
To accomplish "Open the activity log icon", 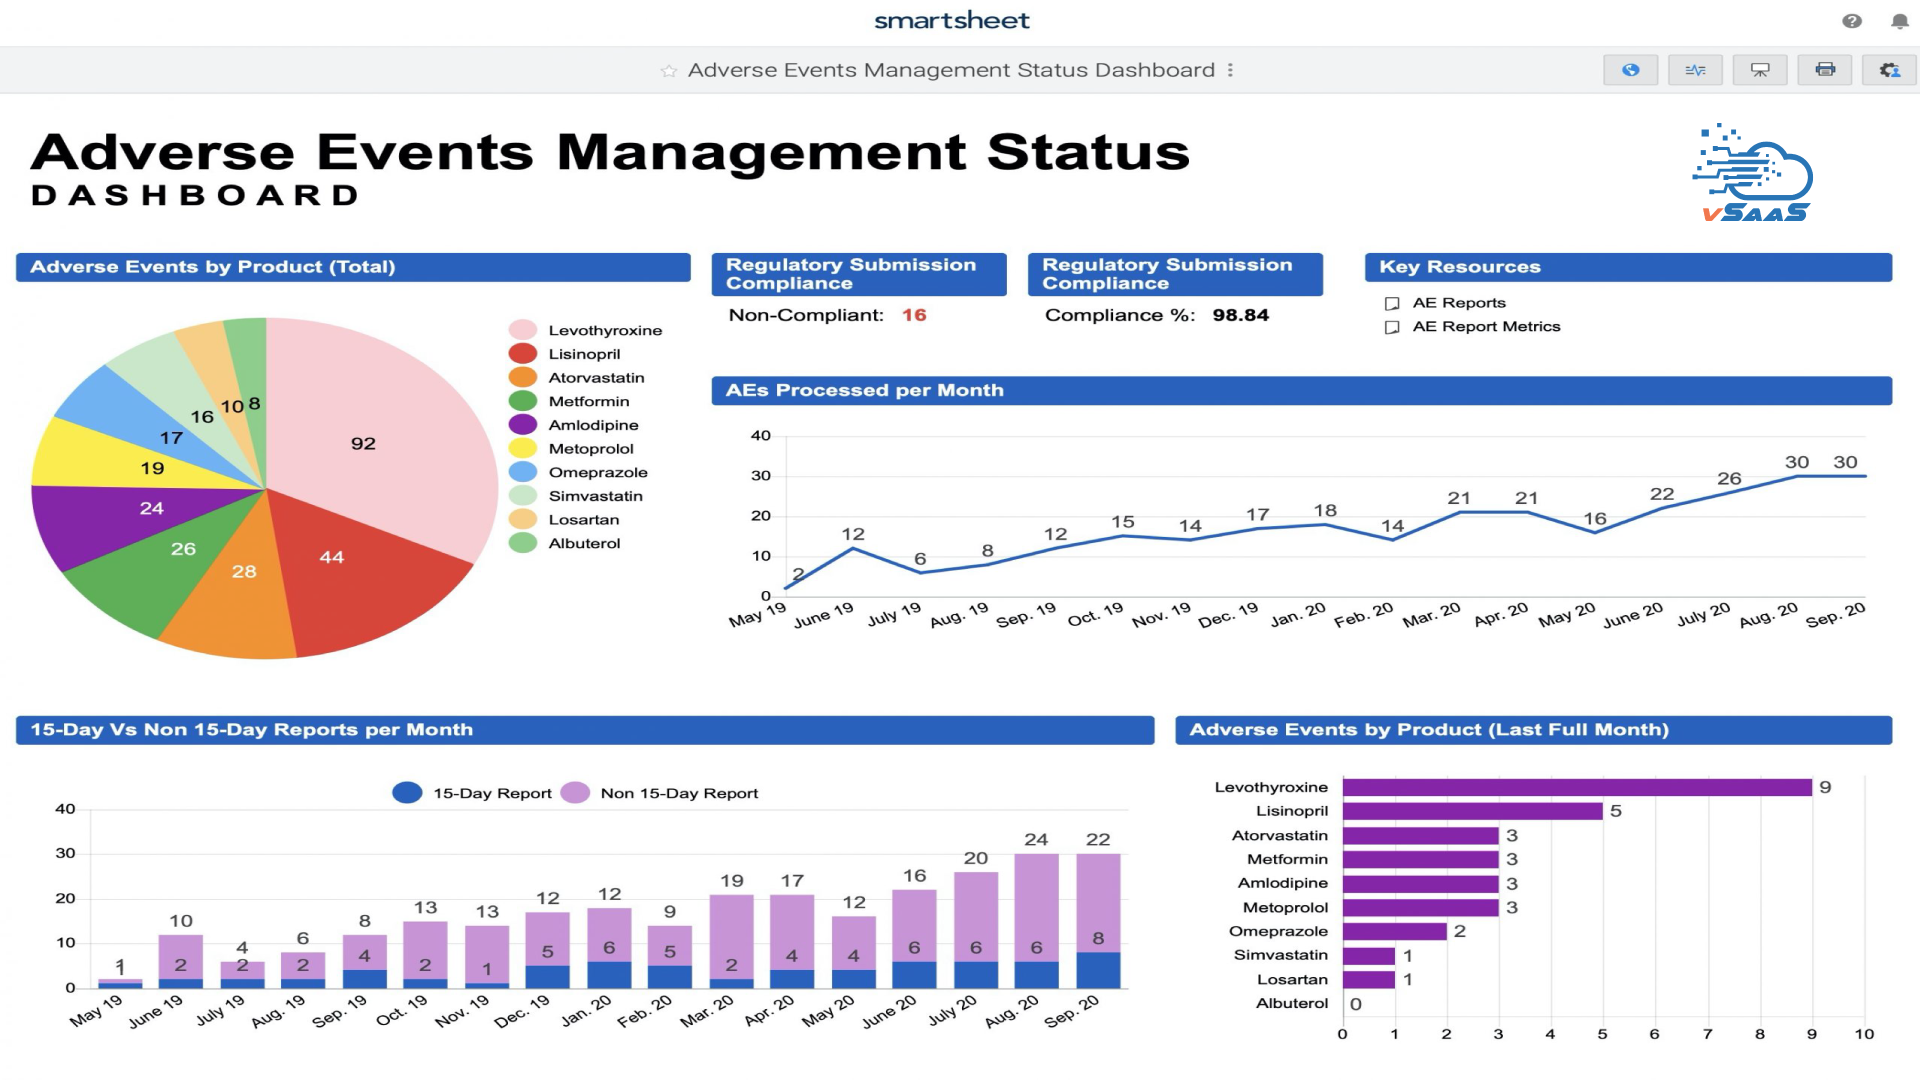I will [1695, 70].
